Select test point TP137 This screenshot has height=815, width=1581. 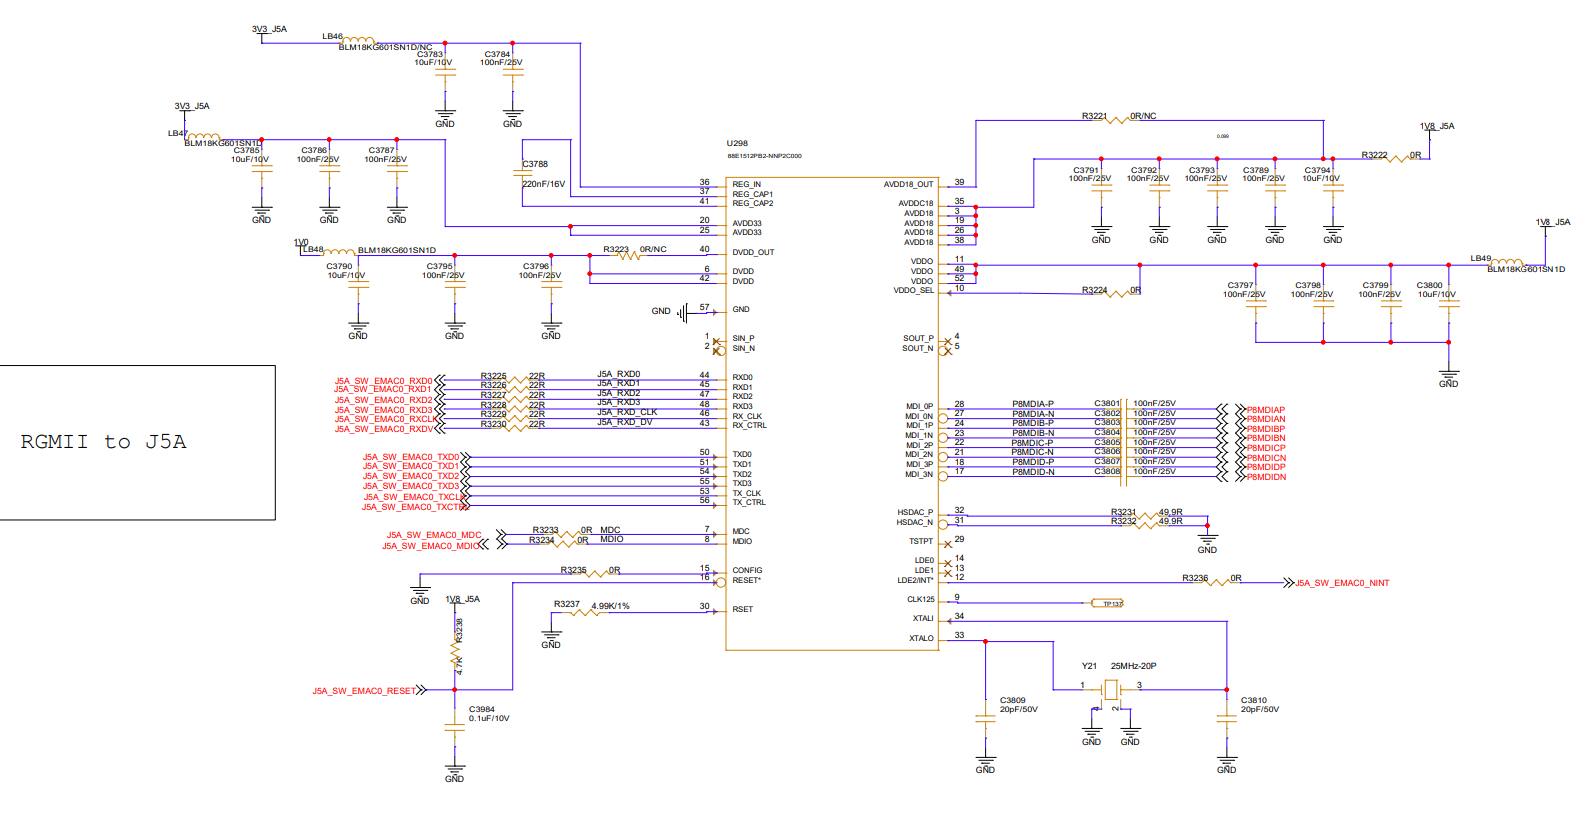1107,603
